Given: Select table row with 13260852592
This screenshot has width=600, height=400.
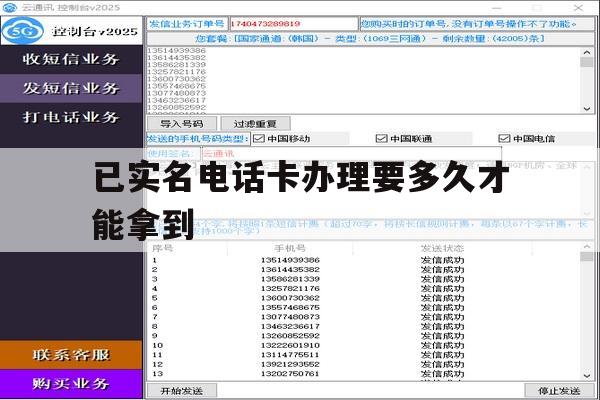Looking at the screenshot, I should click(364, 336).
